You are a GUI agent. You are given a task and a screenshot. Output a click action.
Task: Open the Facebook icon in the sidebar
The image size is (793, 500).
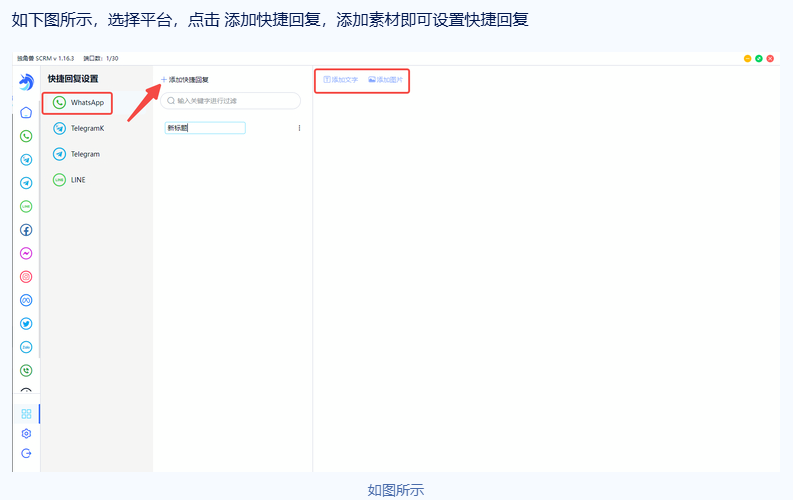[x=26, y=230]
